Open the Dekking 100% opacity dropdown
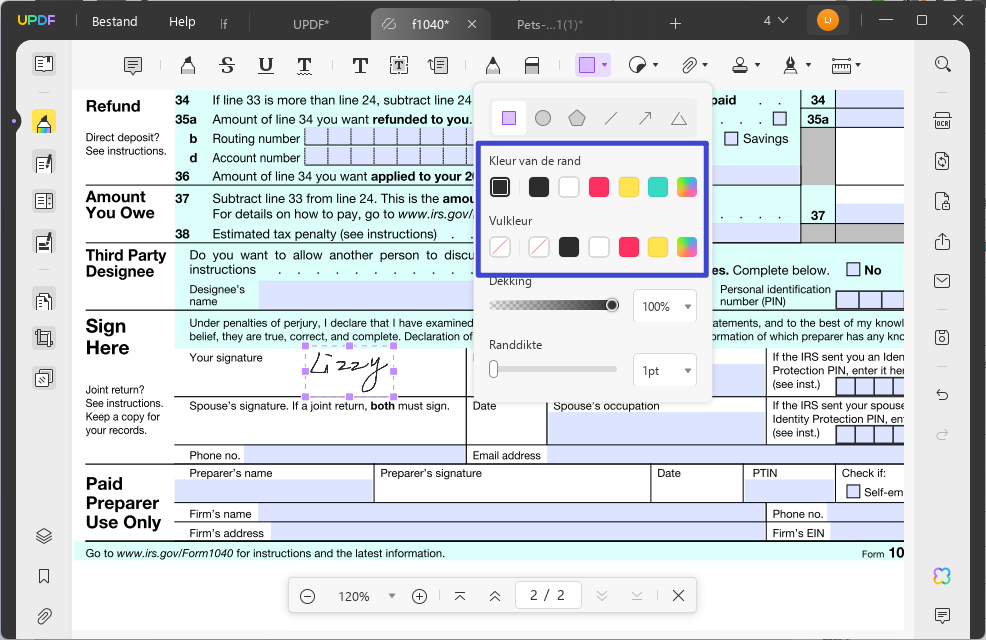This screenshot has width=986, height=640. 665,306
